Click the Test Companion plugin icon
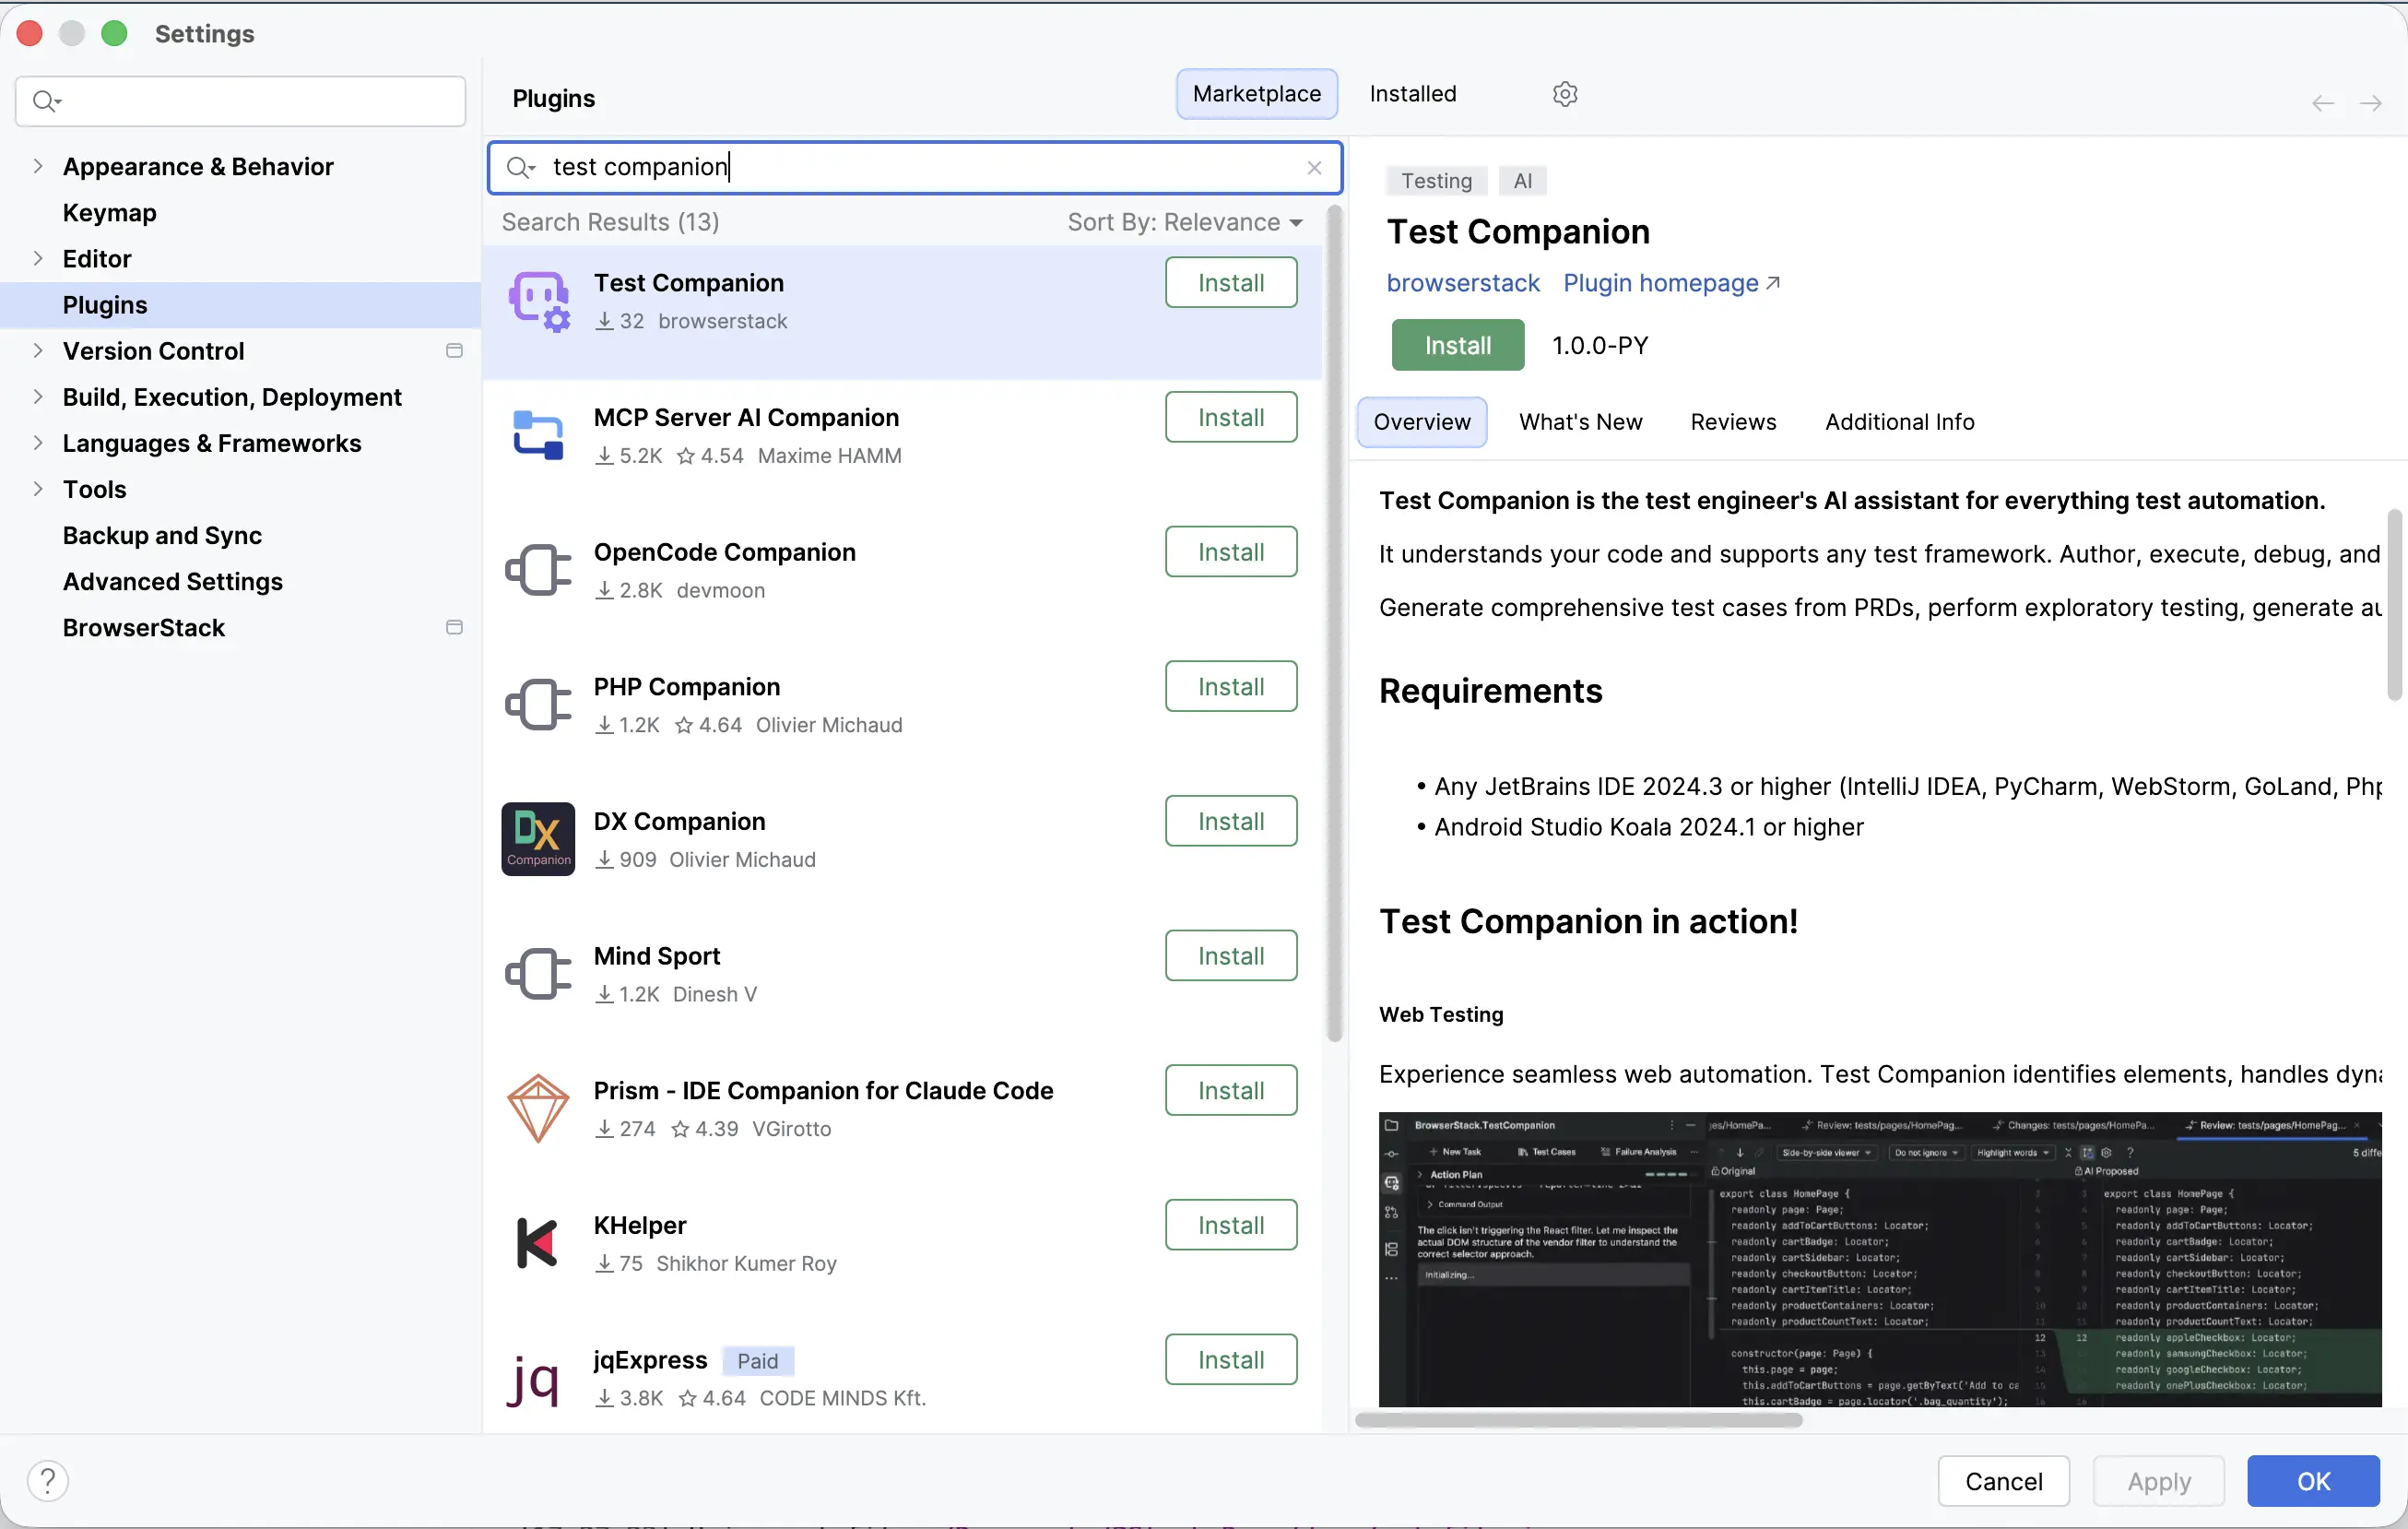The width and height of the screenshot is (2408, 1529). pyautogui.click(x=539, y=301)
